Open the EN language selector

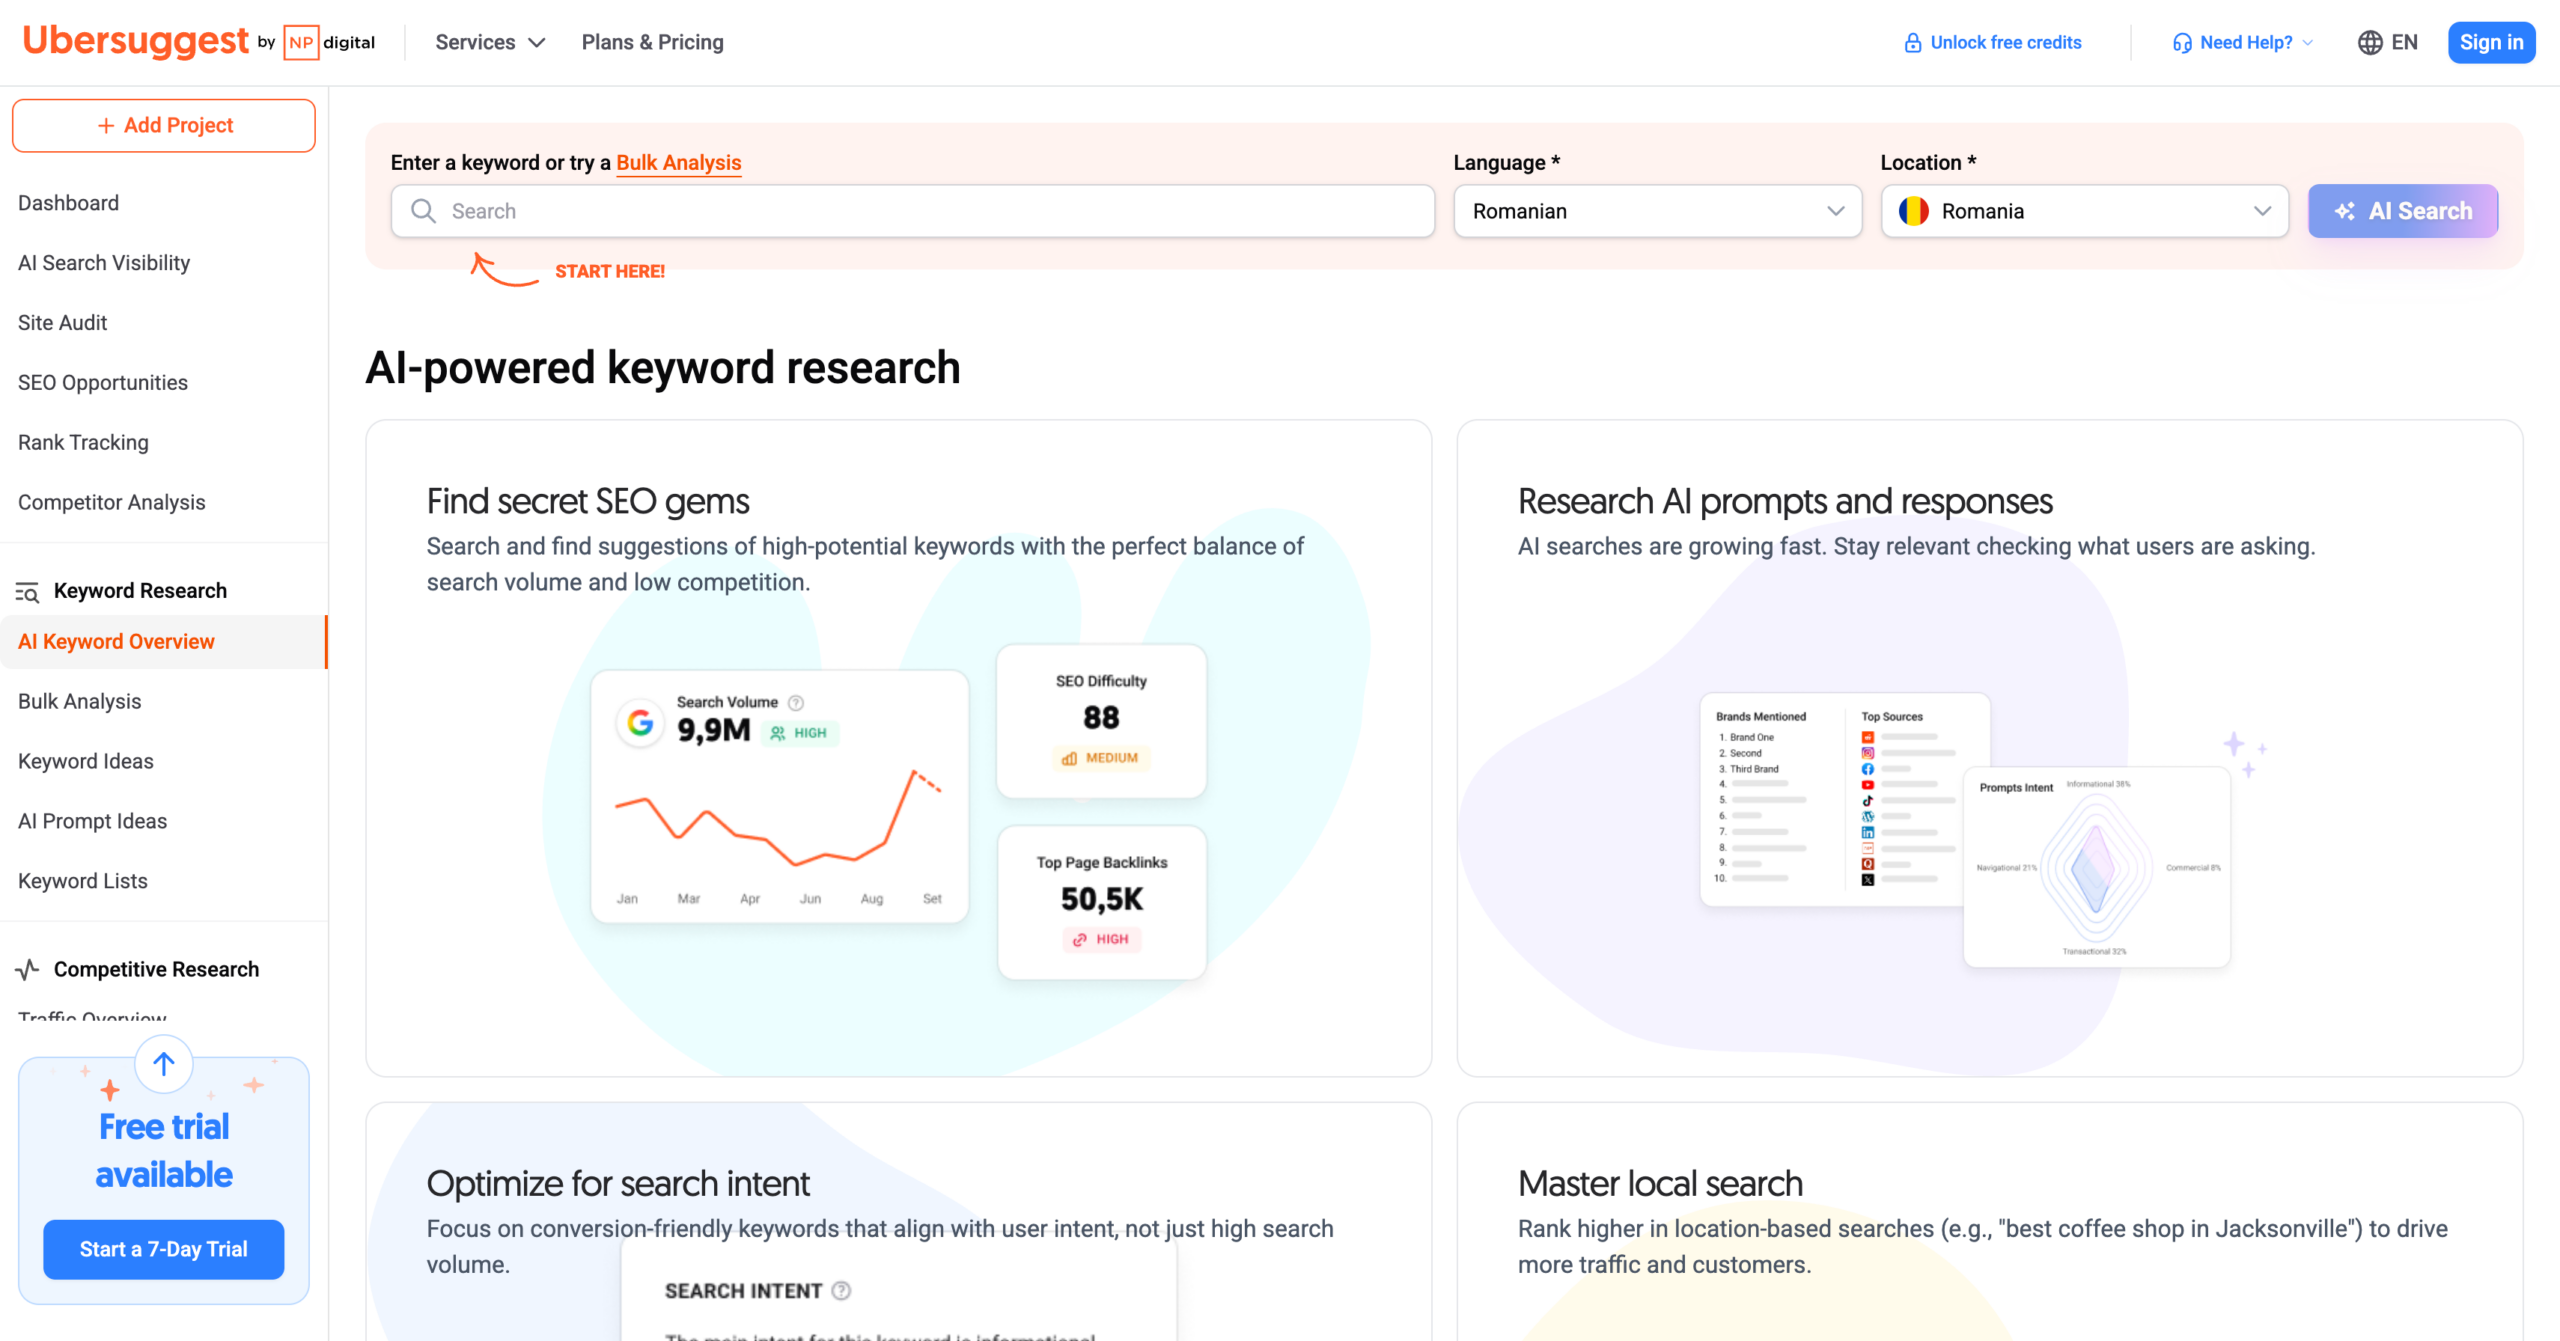(x=2388, y=42)
